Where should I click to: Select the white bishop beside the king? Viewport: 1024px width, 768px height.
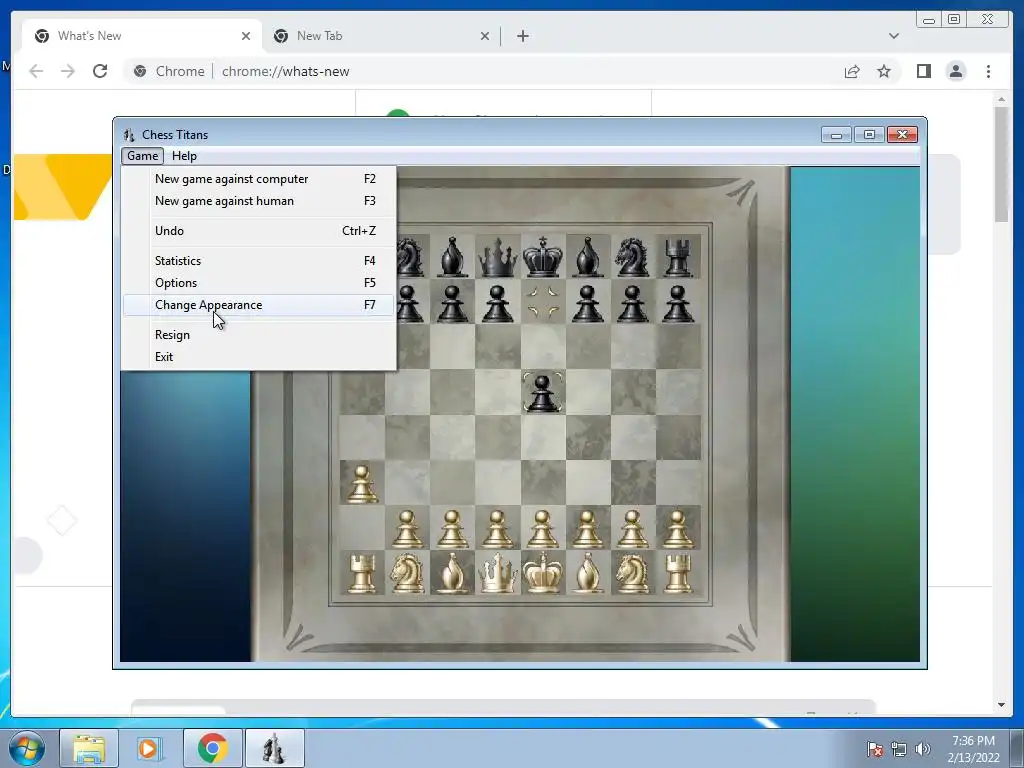pos(588,573)
